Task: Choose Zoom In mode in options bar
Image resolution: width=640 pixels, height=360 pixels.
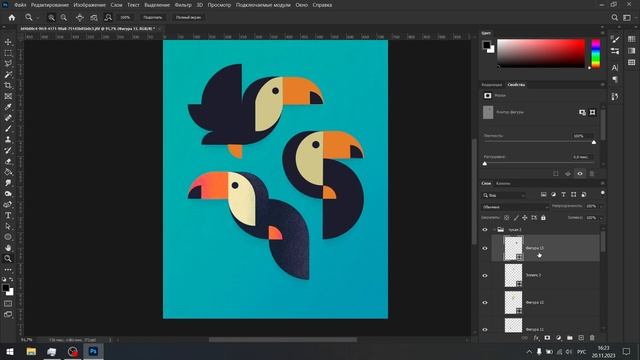Action: click(51, 18)
